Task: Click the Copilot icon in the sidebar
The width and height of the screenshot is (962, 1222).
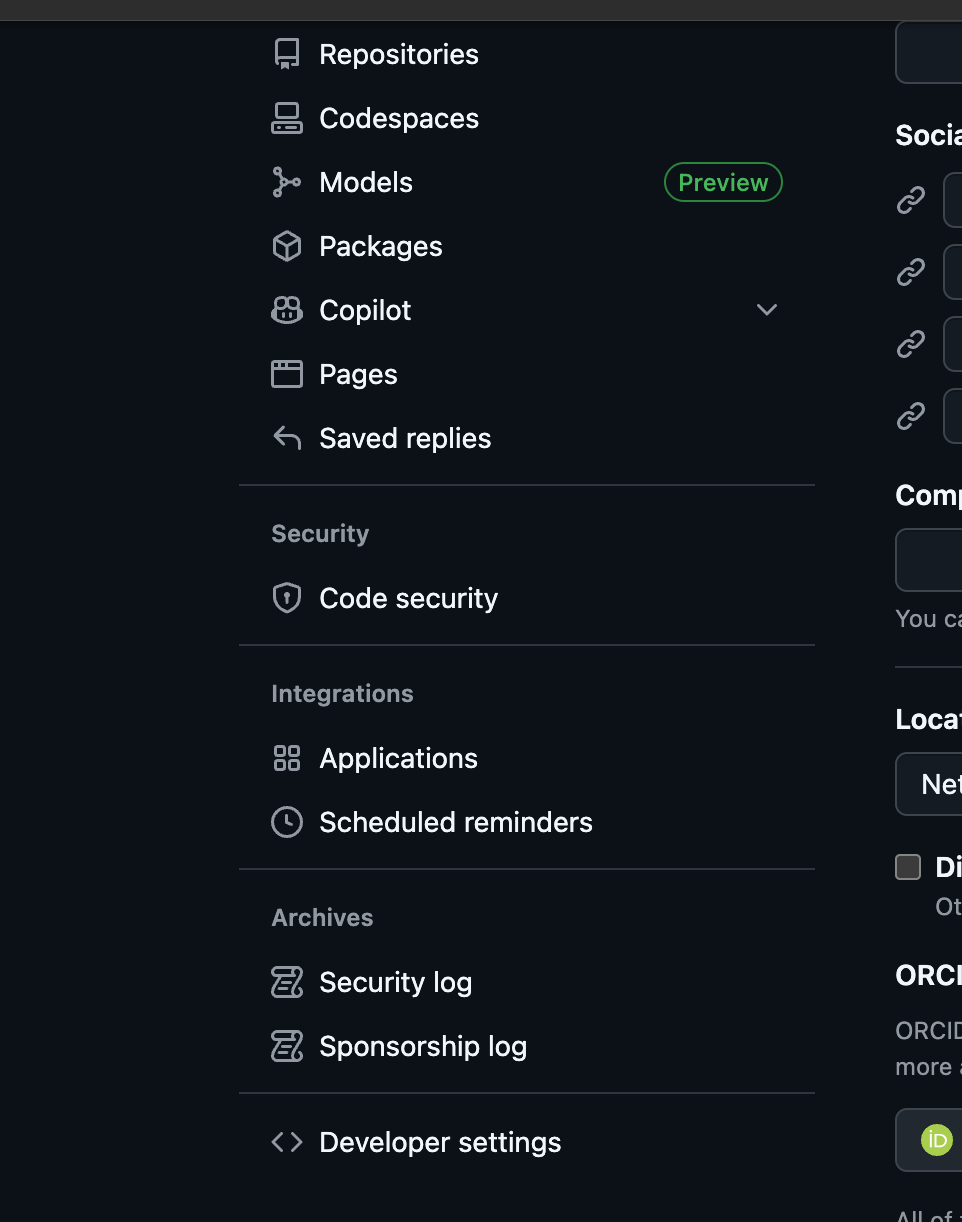Action: (x=287, y=309)
